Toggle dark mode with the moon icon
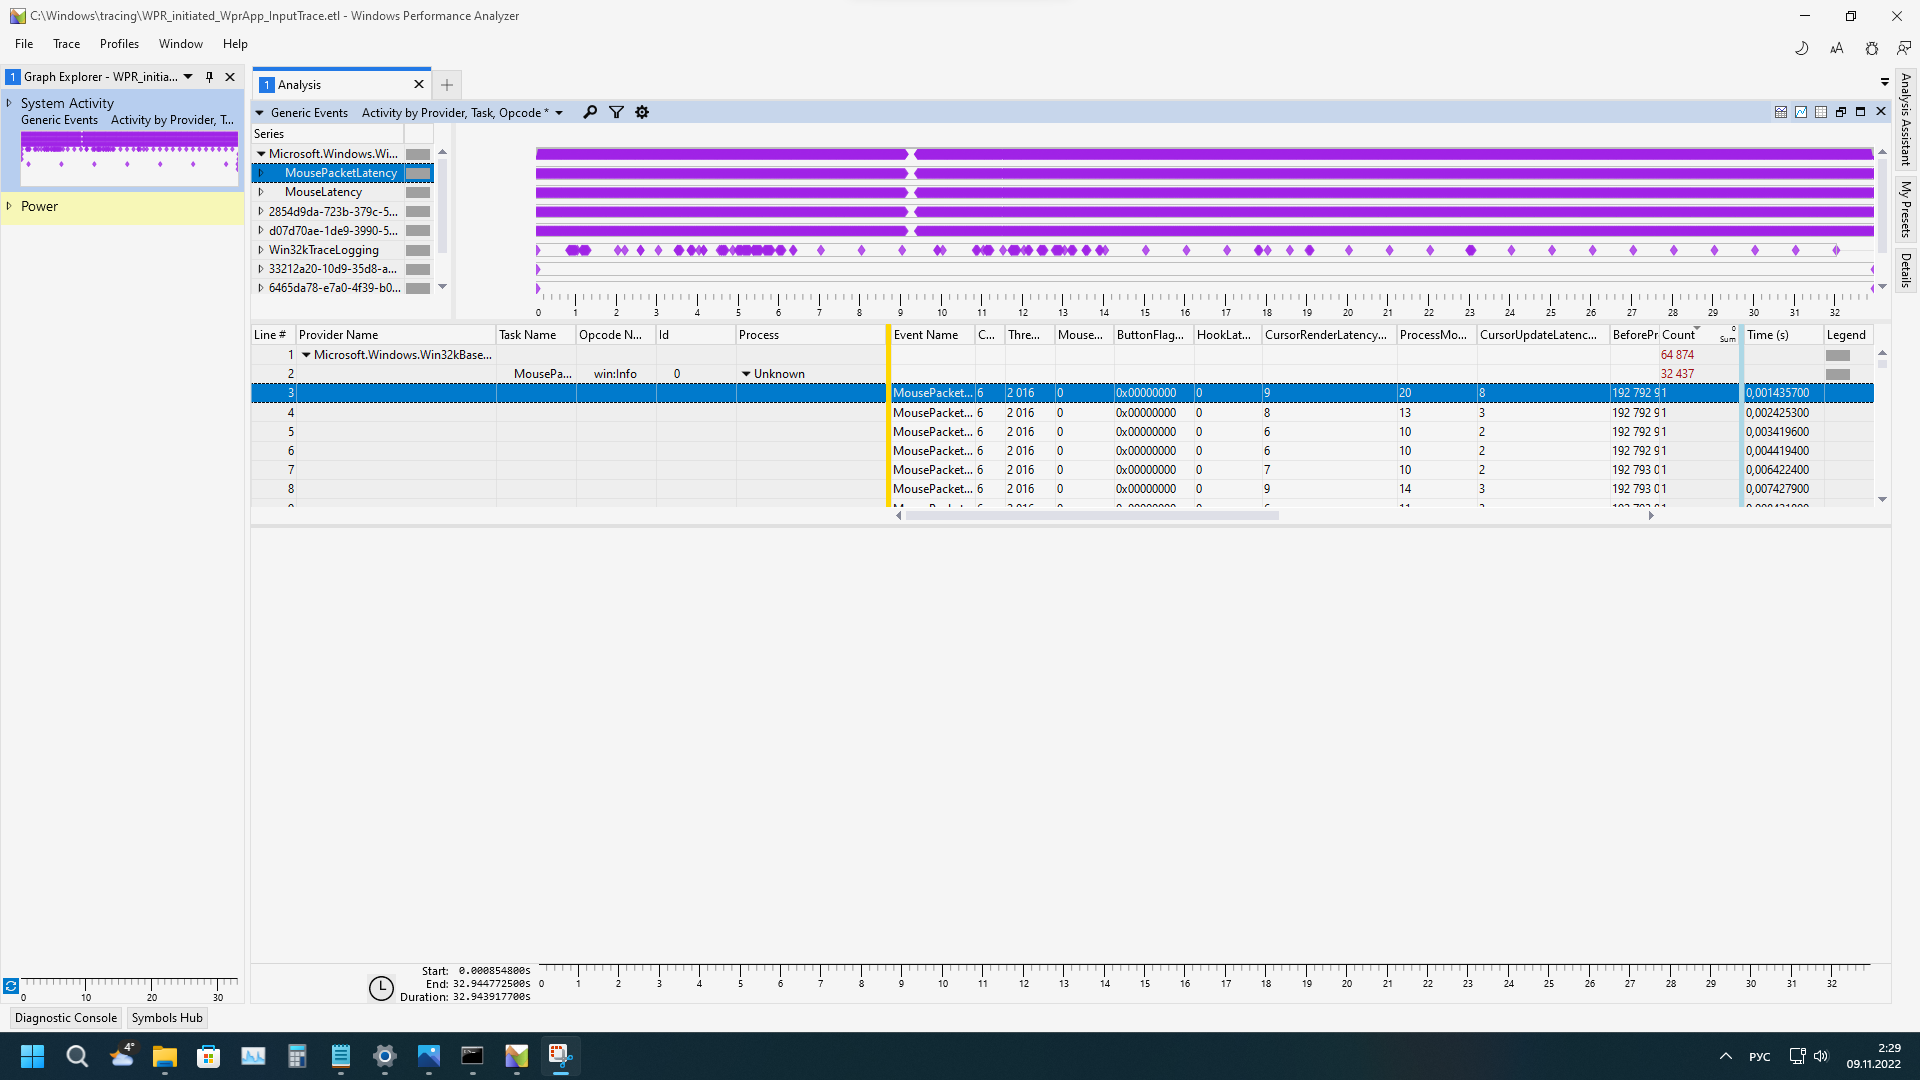This screenshot has height=1080, width=1920. click(1802, 48)
